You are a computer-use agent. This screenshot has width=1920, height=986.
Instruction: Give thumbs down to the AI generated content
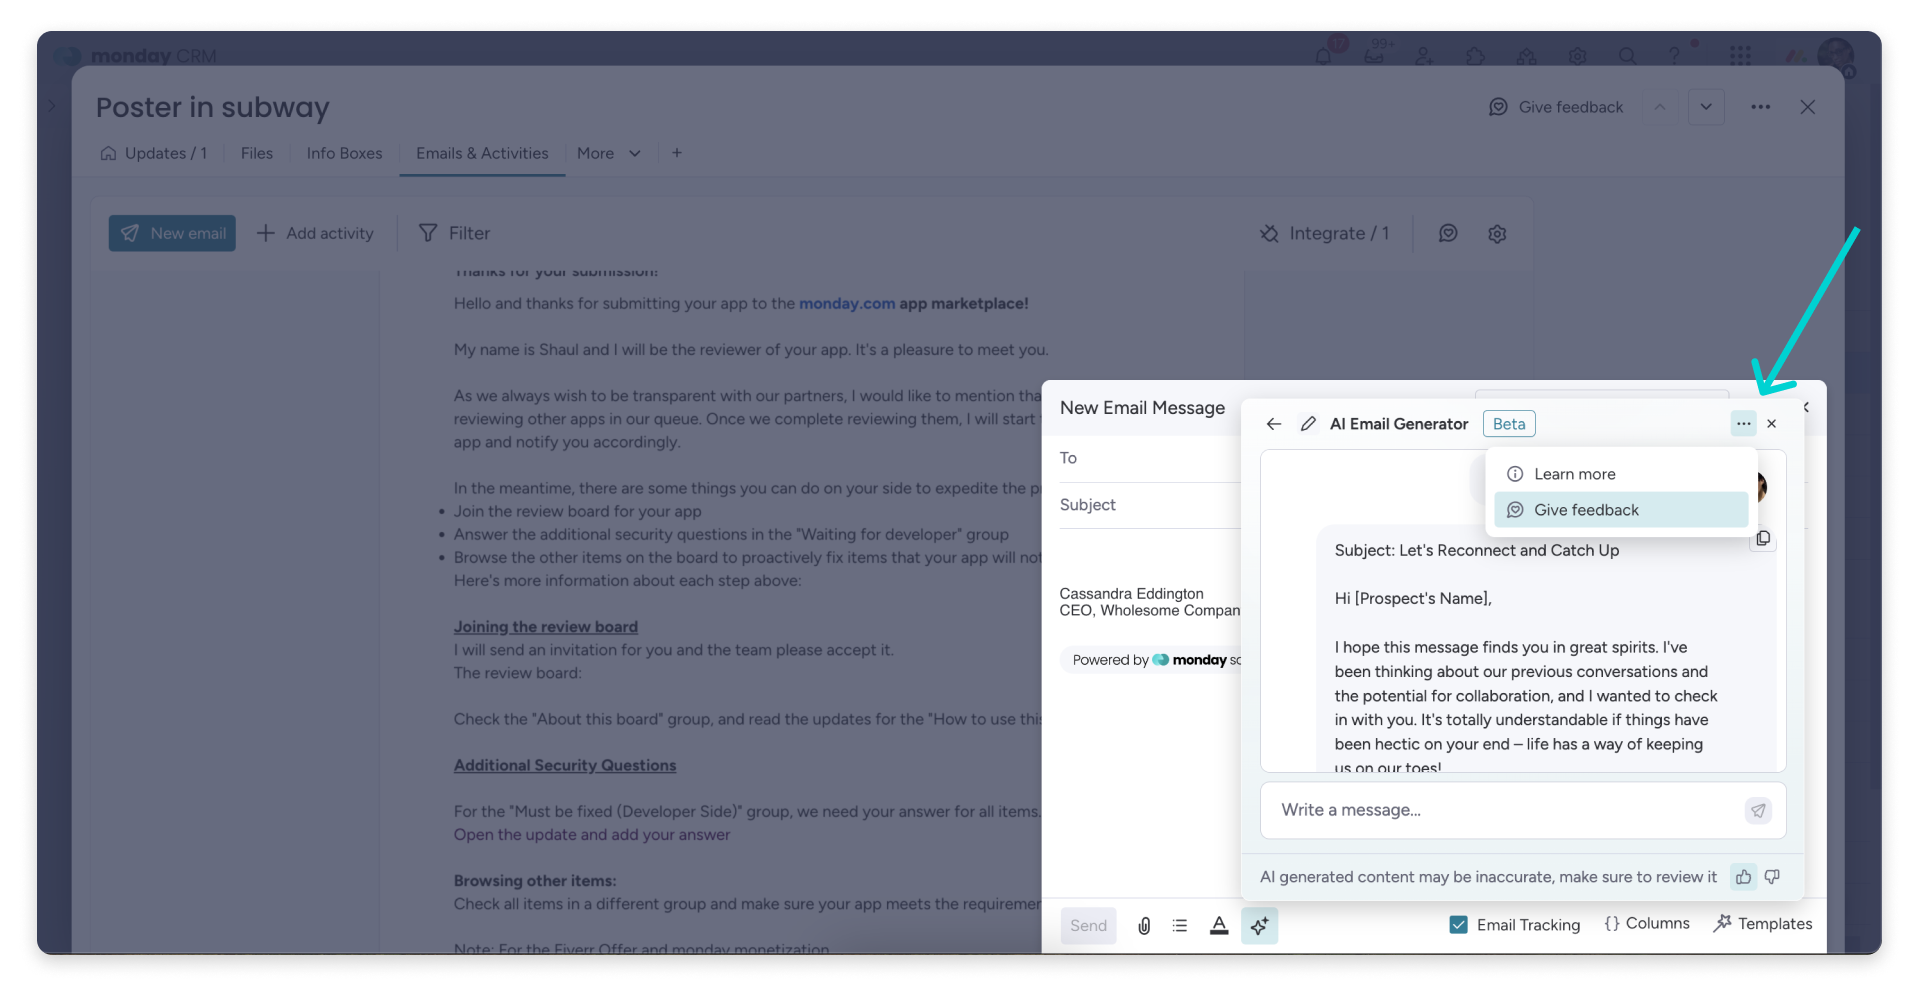coord(1772,877)
